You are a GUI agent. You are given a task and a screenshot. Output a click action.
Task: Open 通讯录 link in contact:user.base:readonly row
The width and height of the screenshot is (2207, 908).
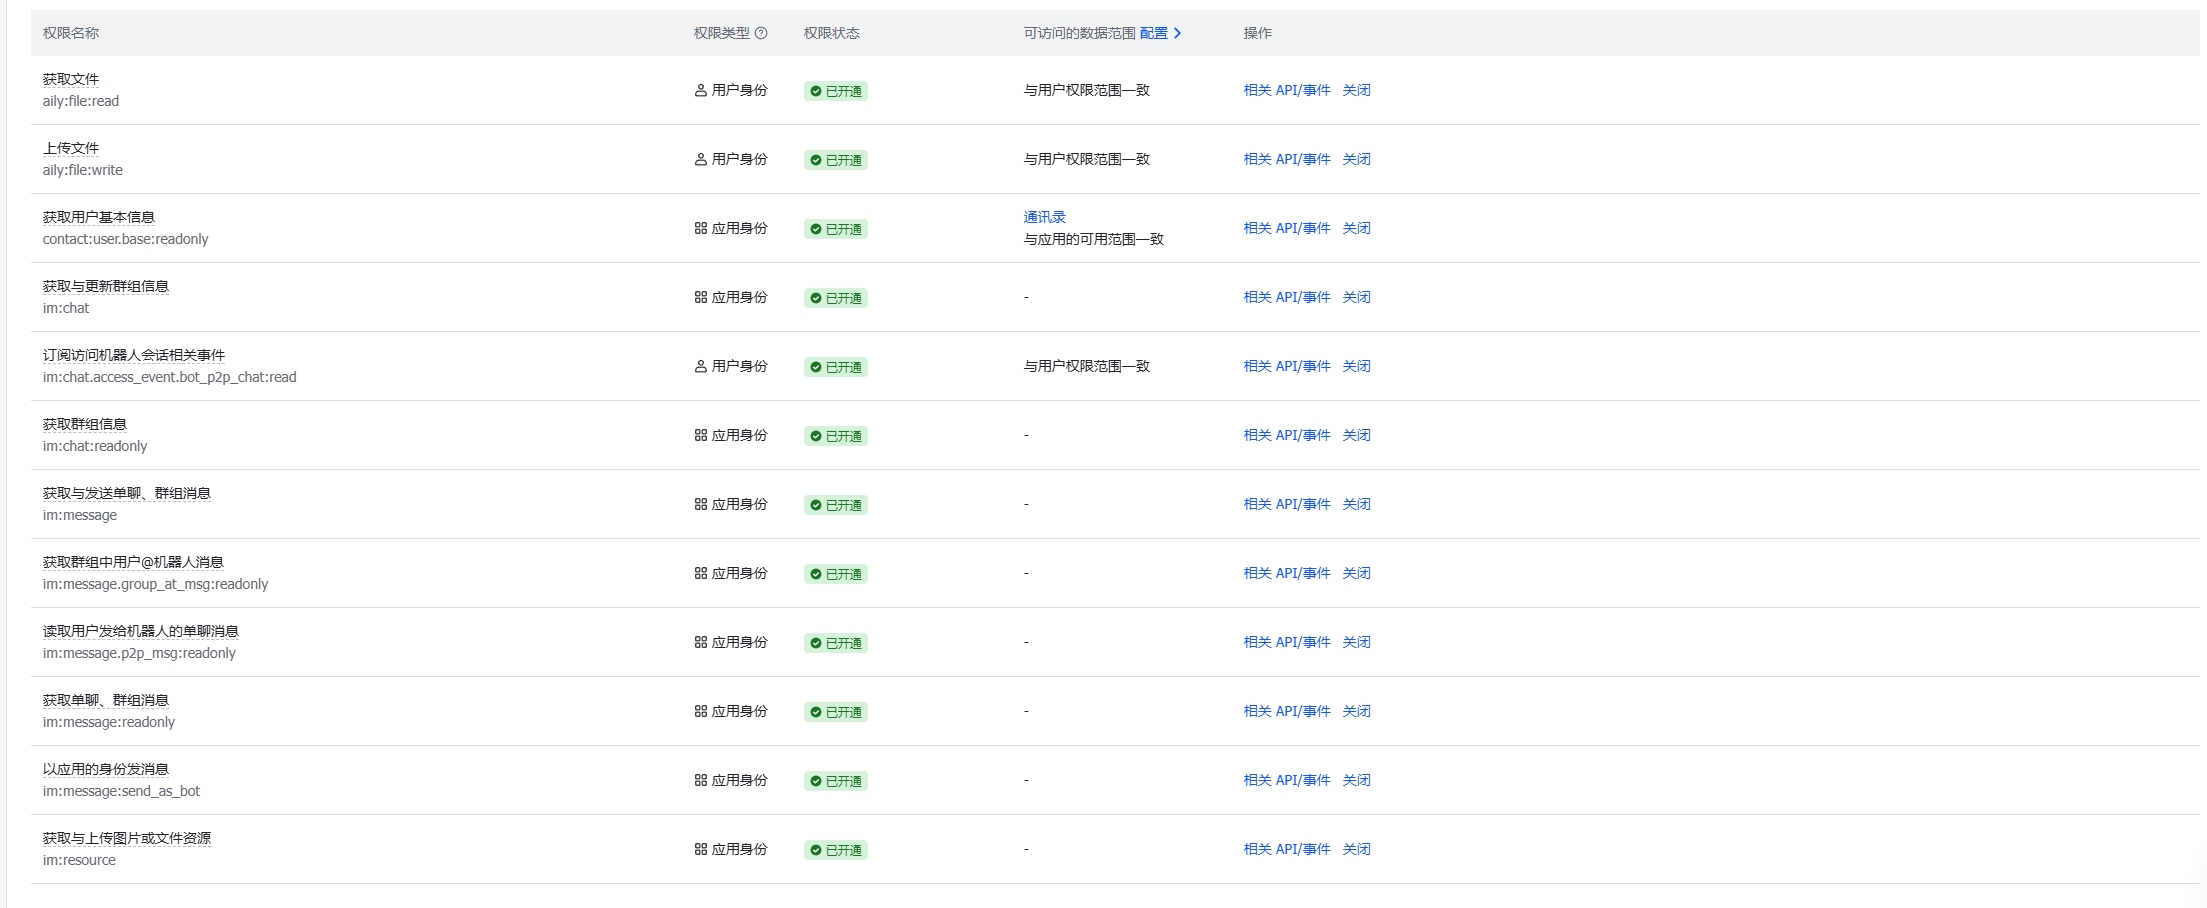pos(1044,217)
